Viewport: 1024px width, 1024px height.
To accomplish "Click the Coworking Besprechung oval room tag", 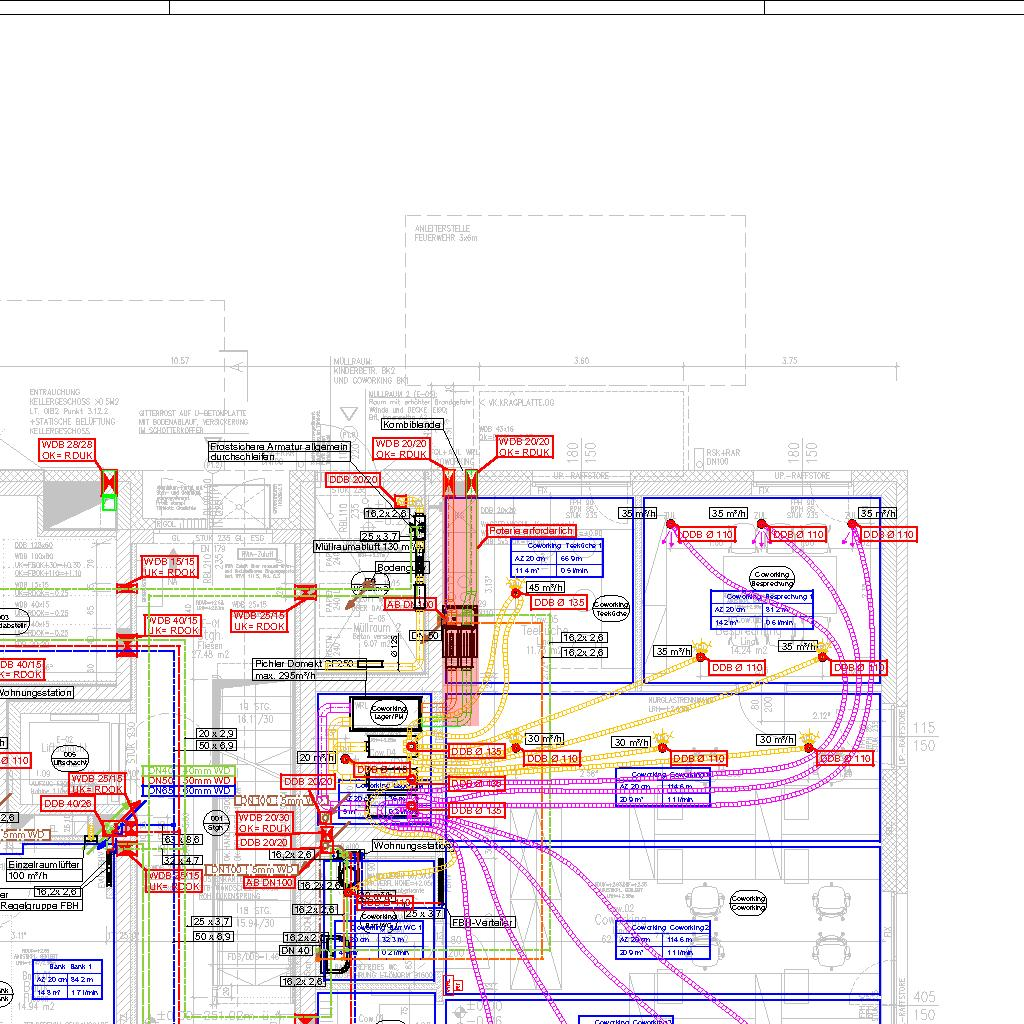I will coord(772,578).
